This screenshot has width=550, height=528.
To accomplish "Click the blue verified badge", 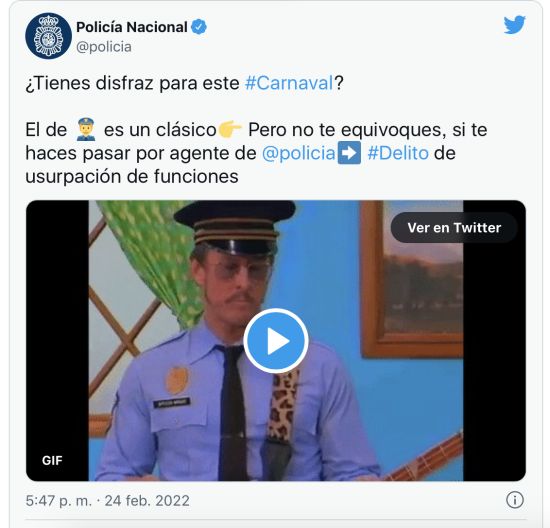I will point(199,27).
